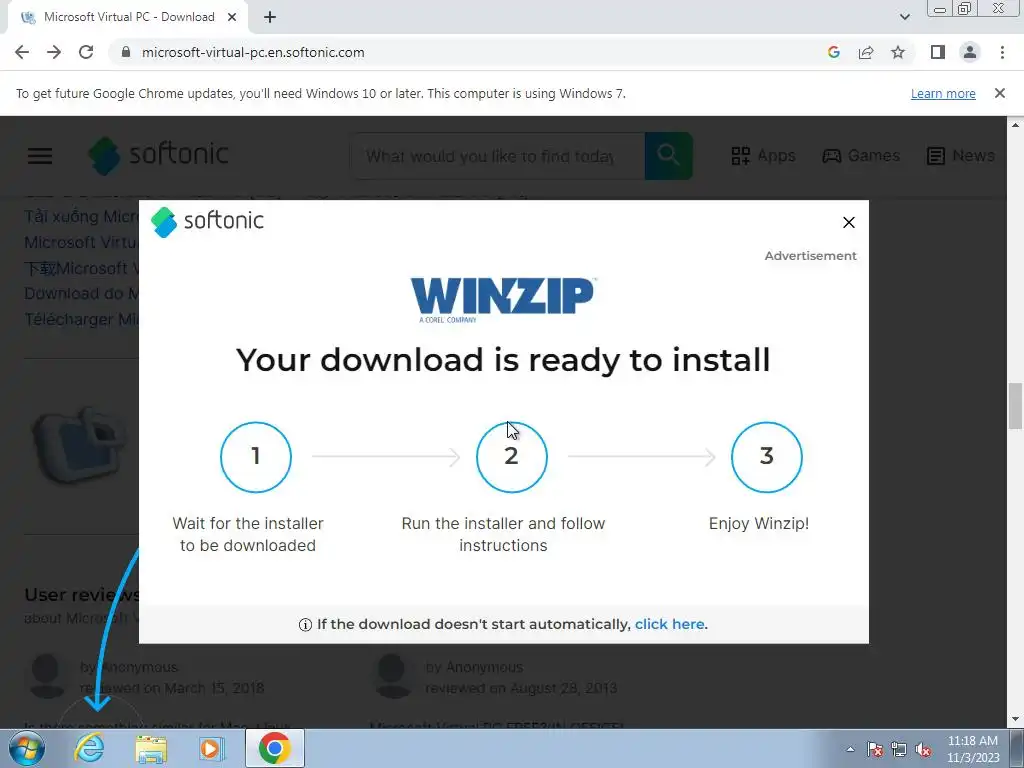This screenshot has width=1024, height=768.
Task: Dismiss the Chrome update notice bar
Action: [1000, 93]
